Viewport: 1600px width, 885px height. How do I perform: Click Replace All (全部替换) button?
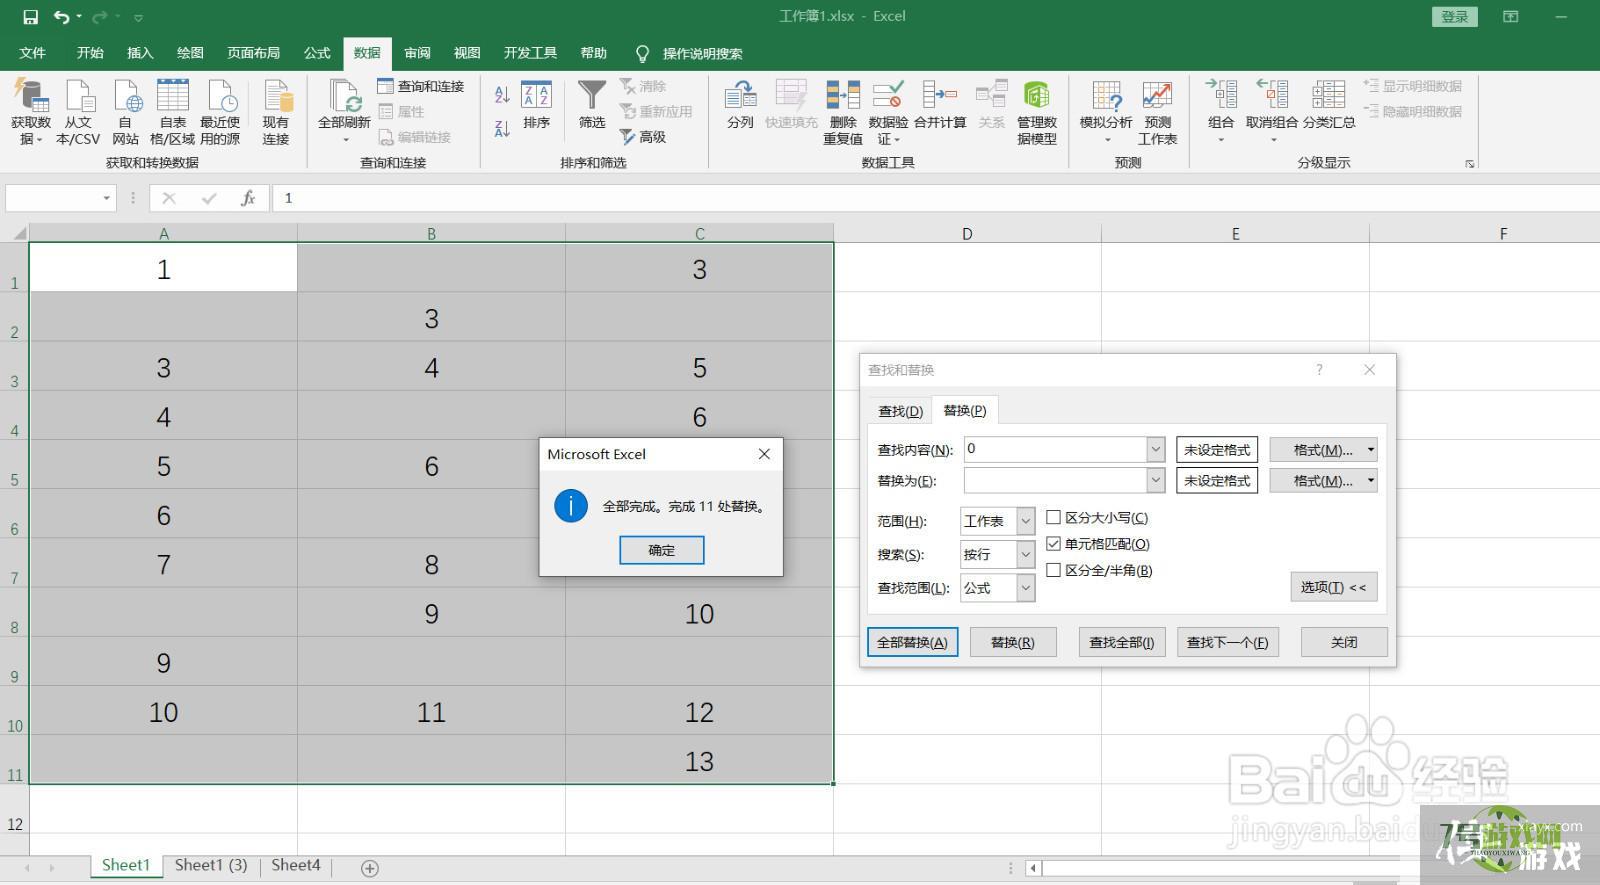[912, 642]
